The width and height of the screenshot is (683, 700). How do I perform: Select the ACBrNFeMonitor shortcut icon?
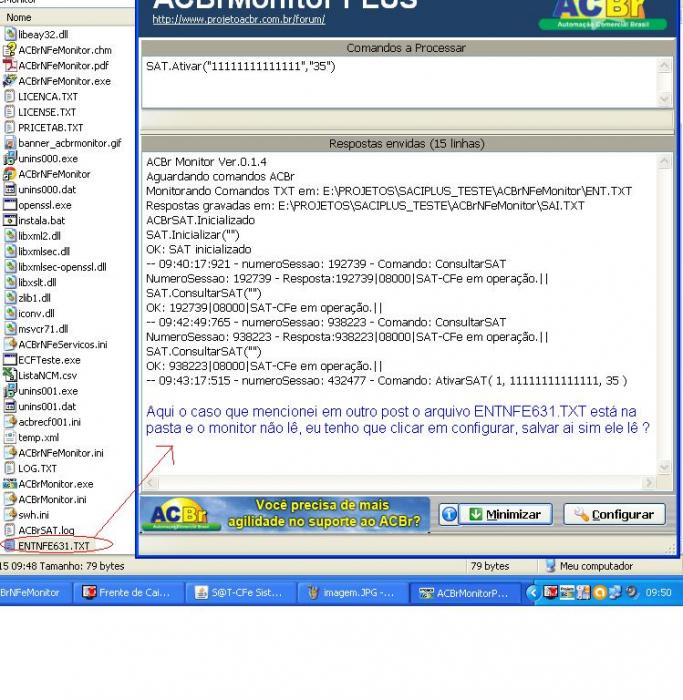(x=10, y=174)
